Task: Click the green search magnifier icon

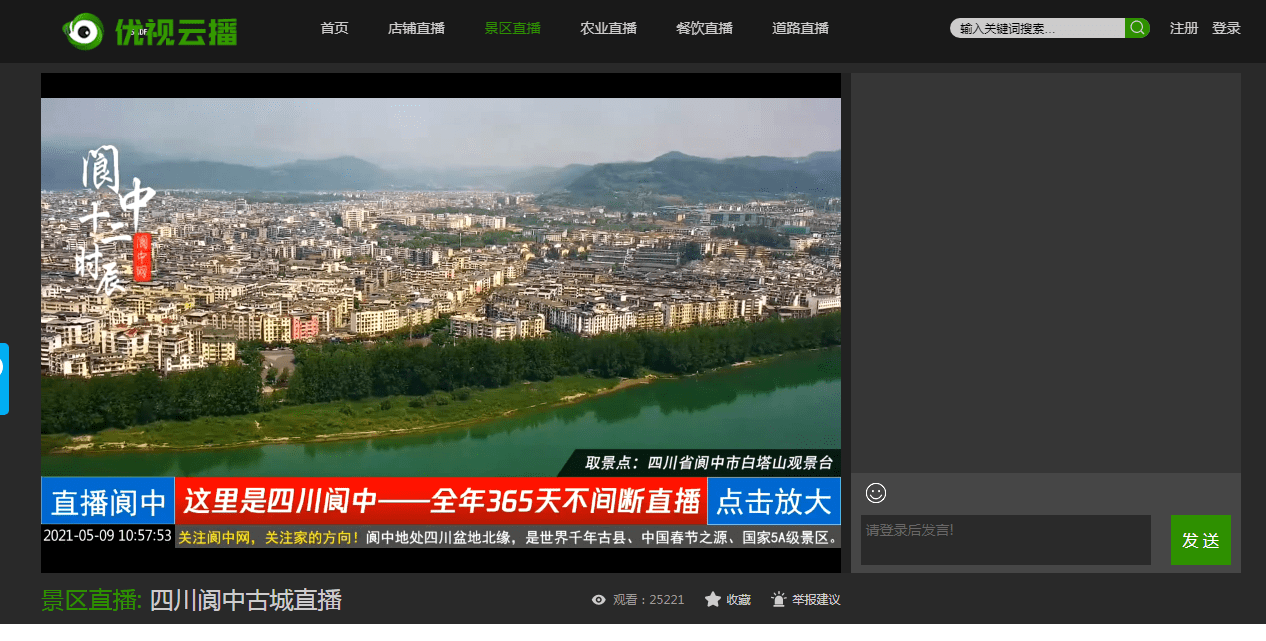Action: 1137,27
